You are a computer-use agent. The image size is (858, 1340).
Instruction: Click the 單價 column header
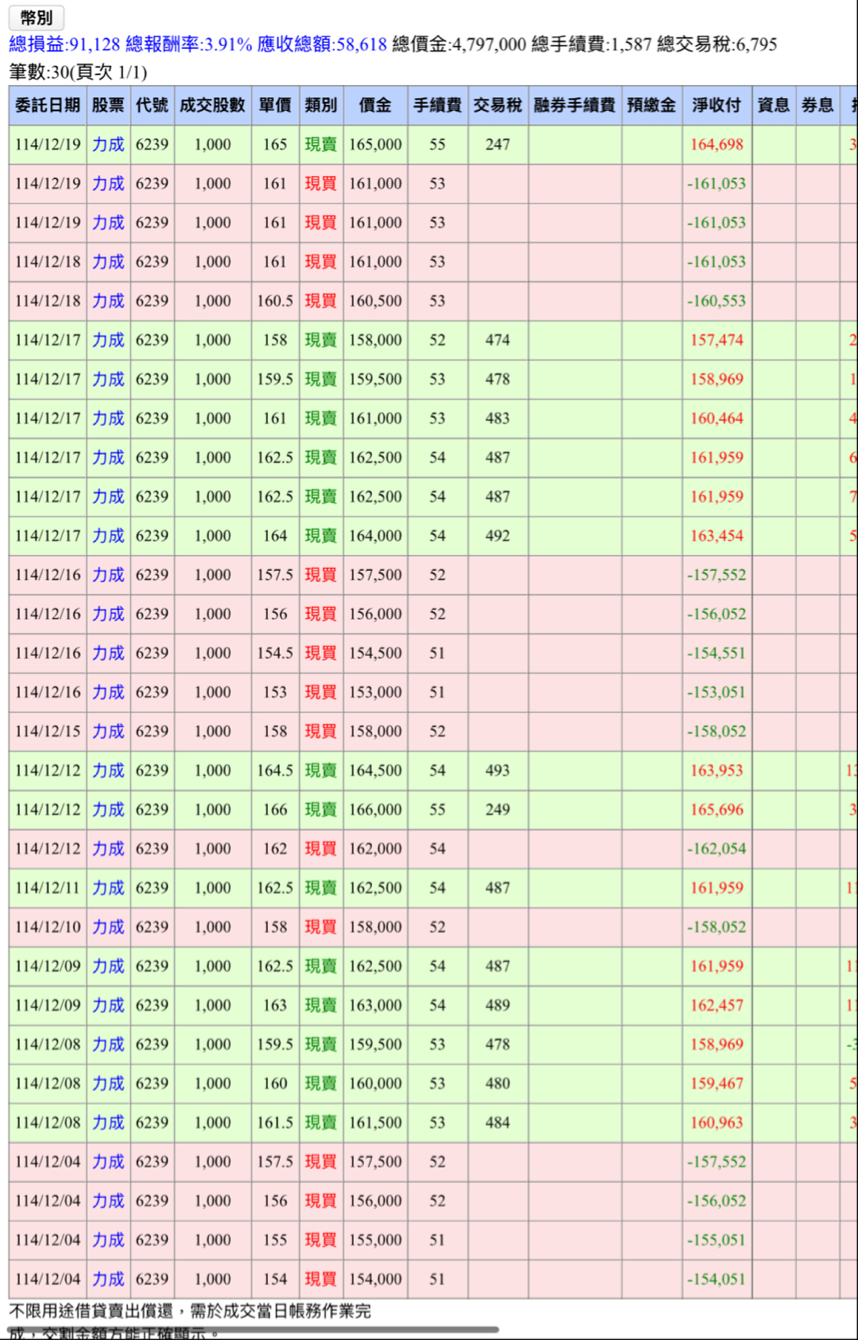point(275,105)
